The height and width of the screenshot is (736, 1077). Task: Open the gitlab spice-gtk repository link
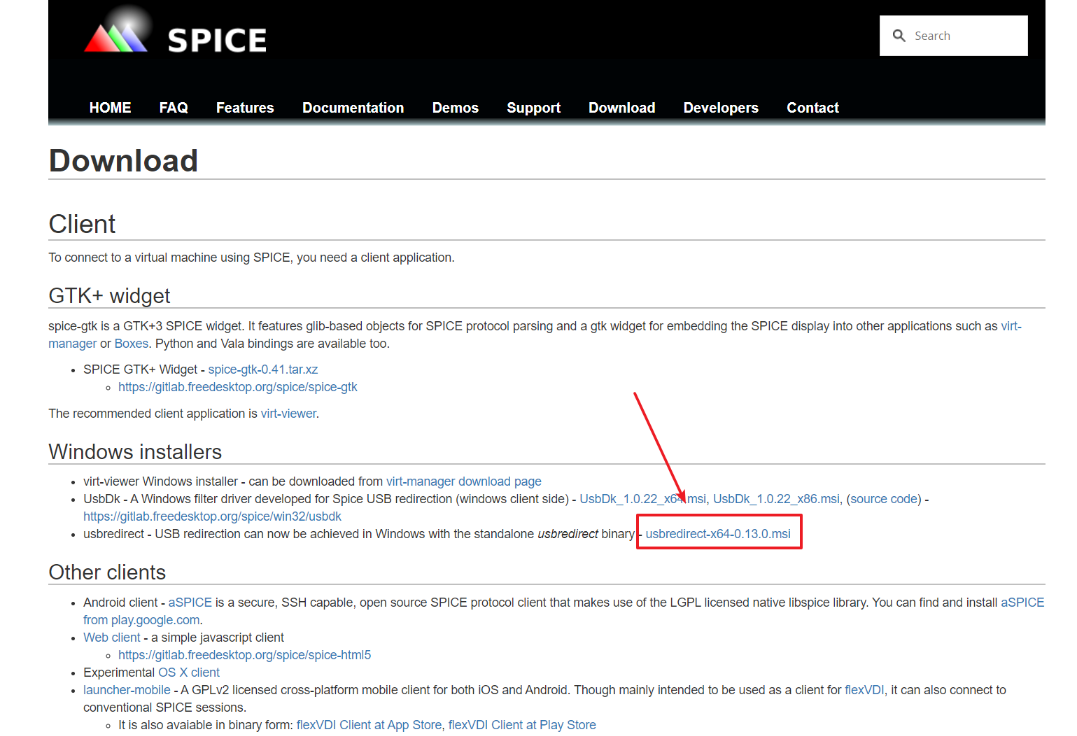(238, 387)
